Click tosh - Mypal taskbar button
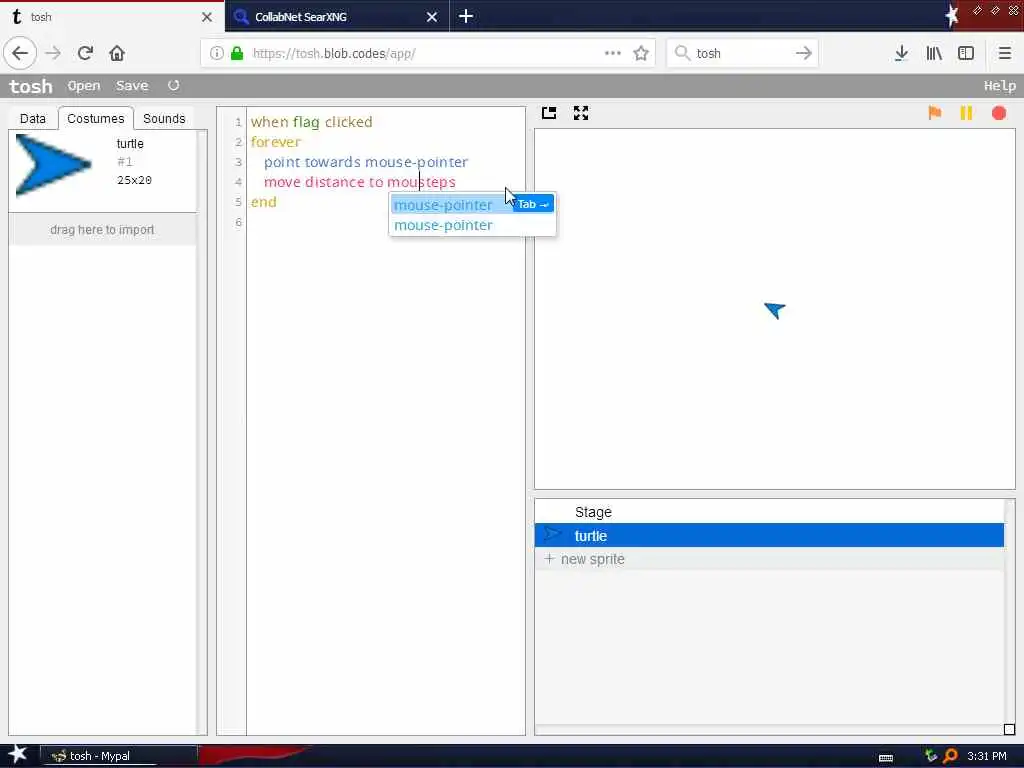This screenshot has height=768, width=1024. pyautogui.click(x=119, y=756)
